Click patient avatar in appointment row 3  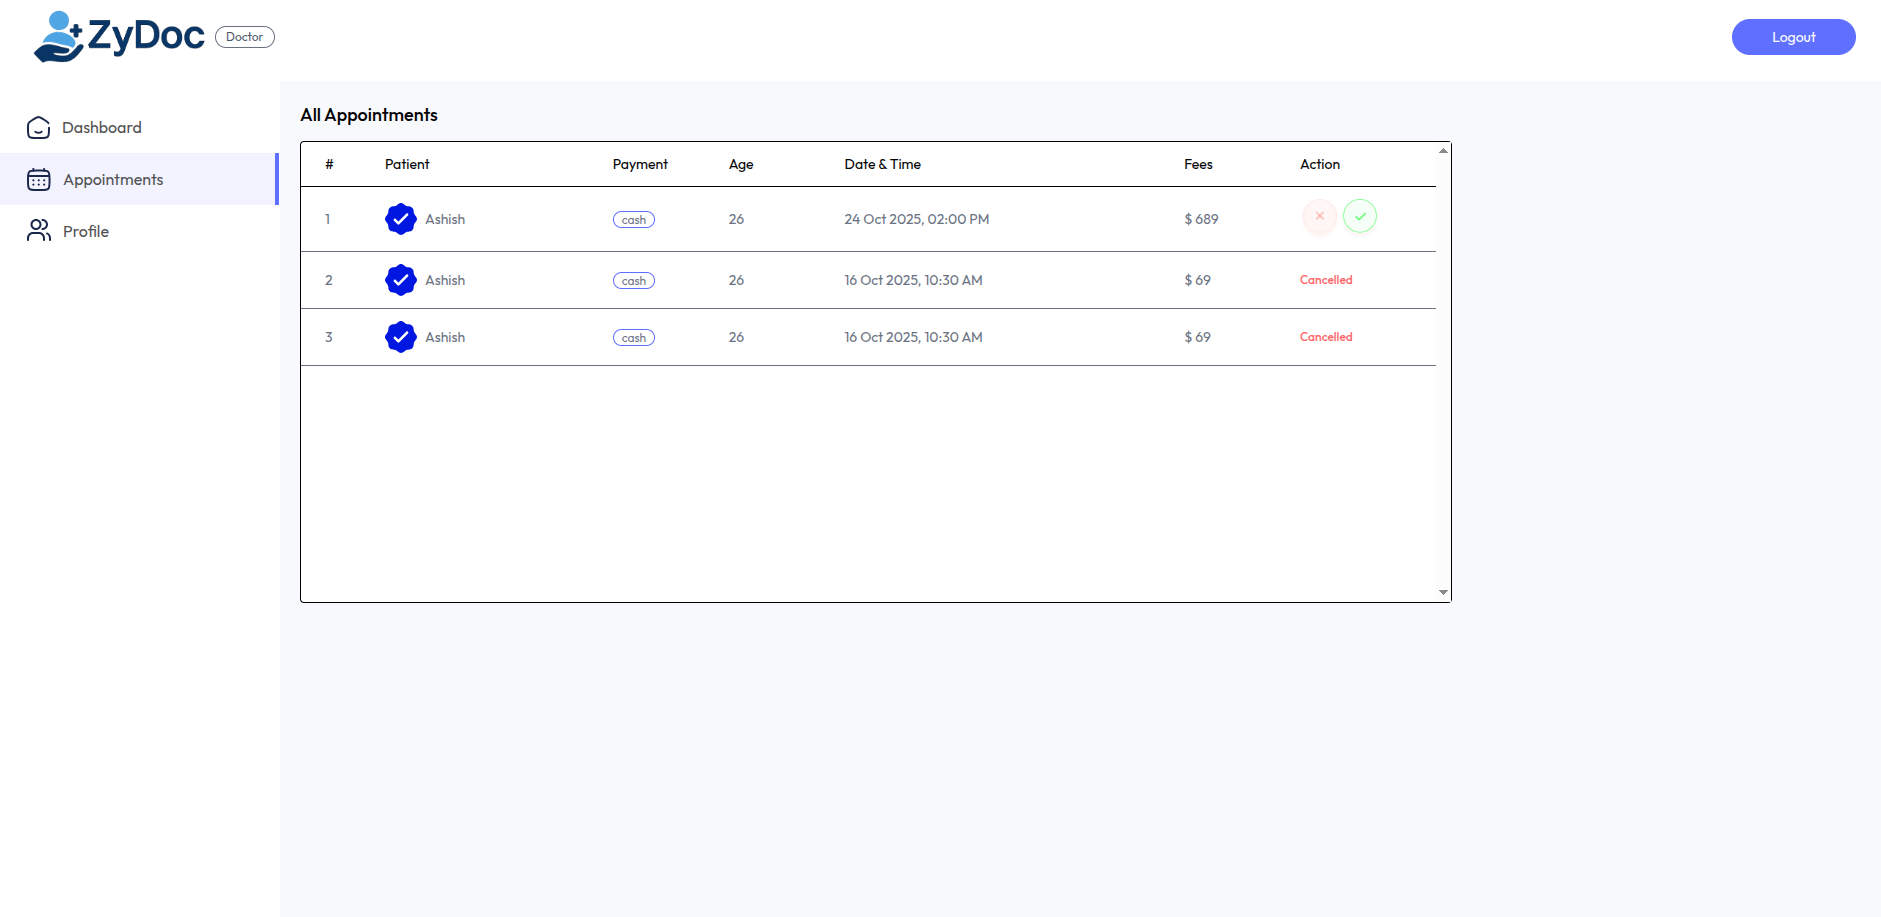(x=401, y=337)
